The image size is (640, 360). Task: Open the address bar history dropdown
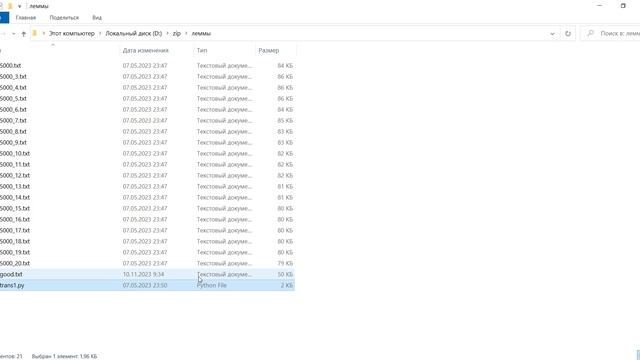(x=552, y=33)
